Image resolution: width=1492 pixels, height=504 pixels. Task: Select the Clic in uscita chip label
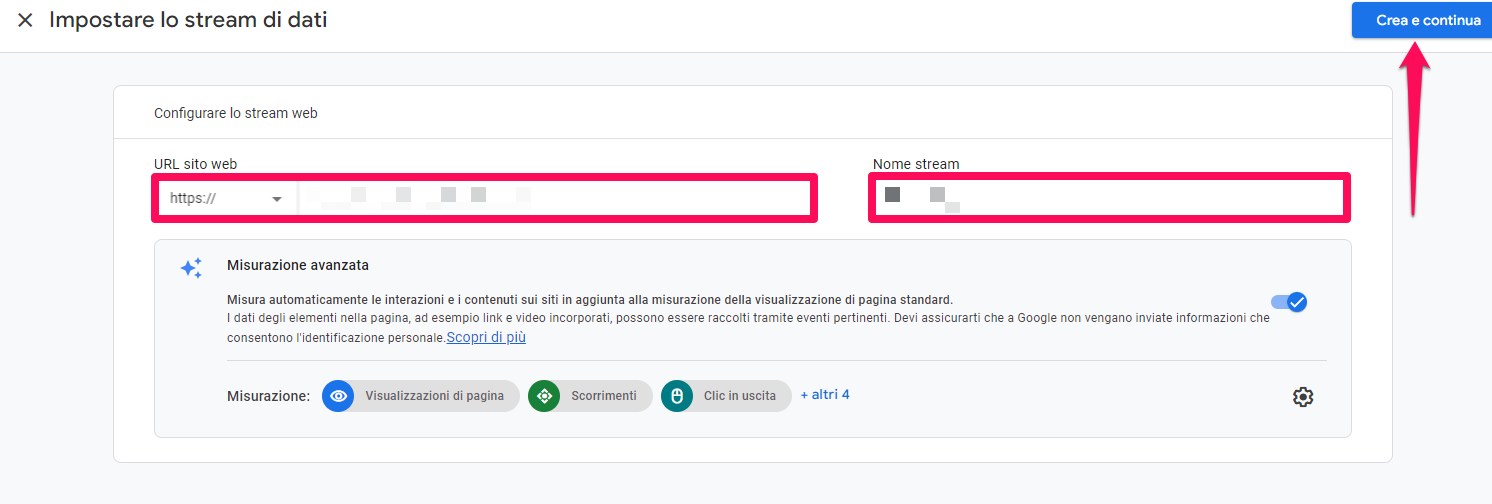click(740, 396)
